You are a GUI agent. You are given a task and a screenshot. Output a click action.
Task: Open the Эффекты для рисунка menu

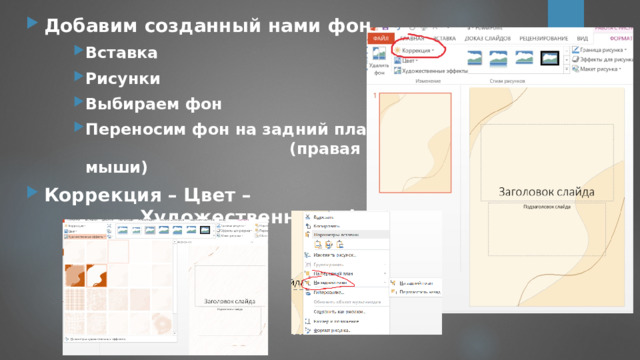pyautogui.click(x=602, y=60)
